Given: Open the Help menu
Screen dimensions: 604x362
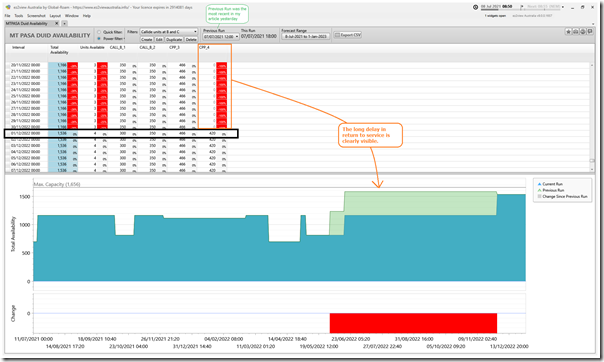Looking at the screenshot, I should point(87,16).
